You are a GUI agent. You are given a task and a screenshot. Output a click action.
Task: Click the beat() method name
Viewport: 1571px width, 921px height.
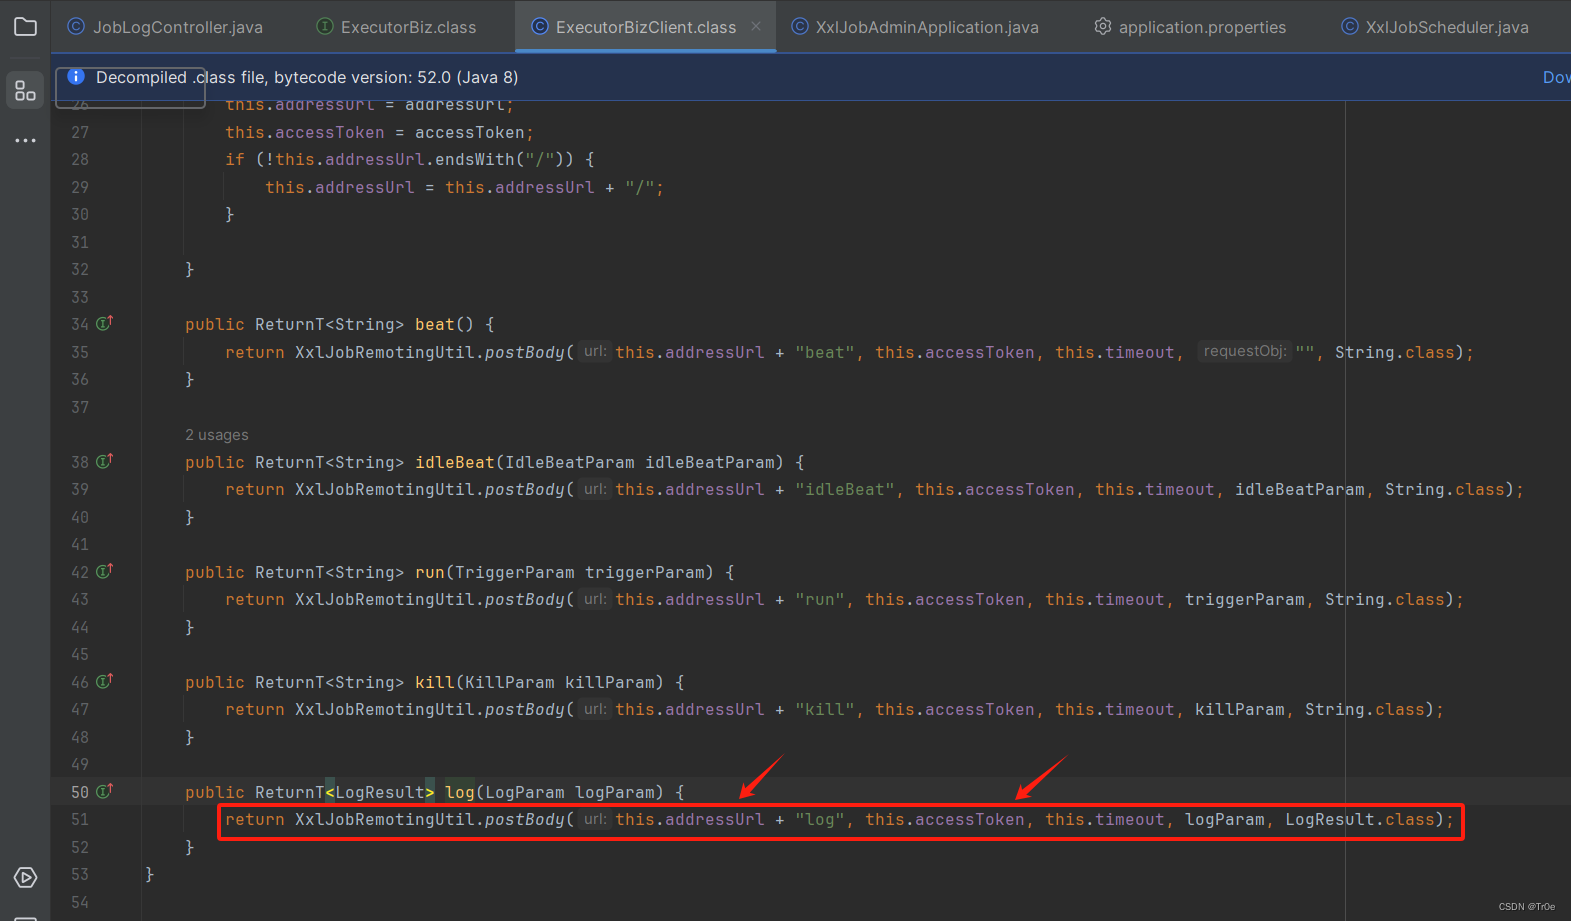[x=435, y=324]
